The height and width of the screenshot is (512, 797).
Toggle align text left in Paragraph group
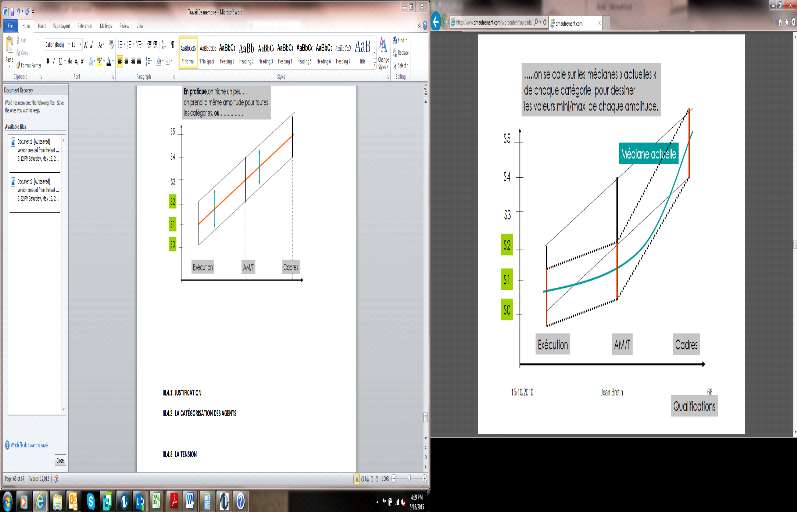tap(120, 61)
